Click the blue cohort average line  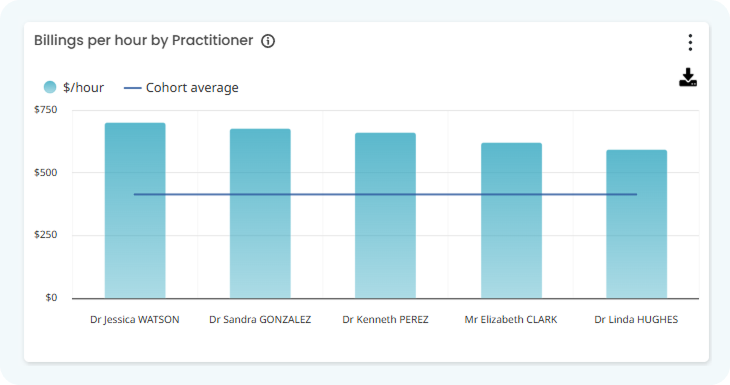tap(385, 194)
